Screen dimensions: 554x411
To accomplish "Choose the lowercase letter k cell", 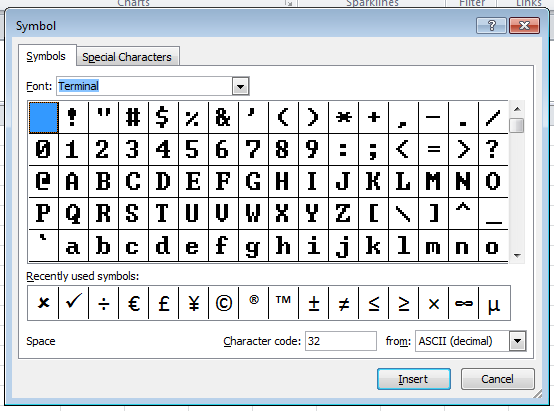I will (x=373, y=246).
